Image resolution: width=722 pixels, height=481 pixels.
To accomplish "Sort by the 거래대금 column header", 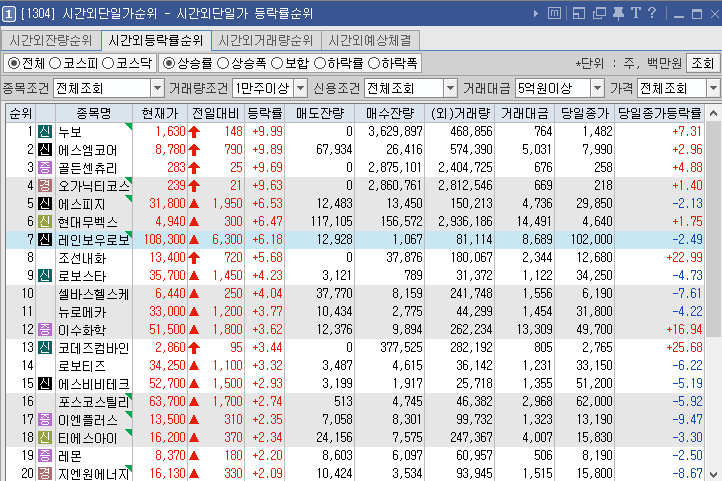I will tap(524, 113).
